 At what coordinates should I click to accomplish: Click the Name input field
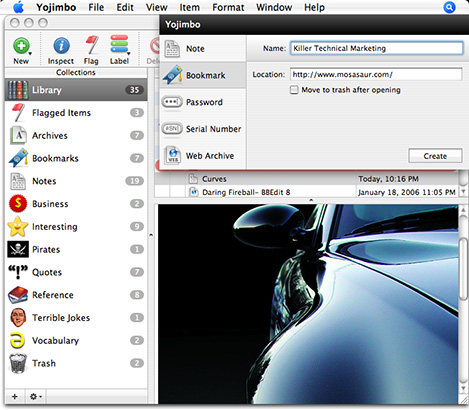tap(376, 48)
